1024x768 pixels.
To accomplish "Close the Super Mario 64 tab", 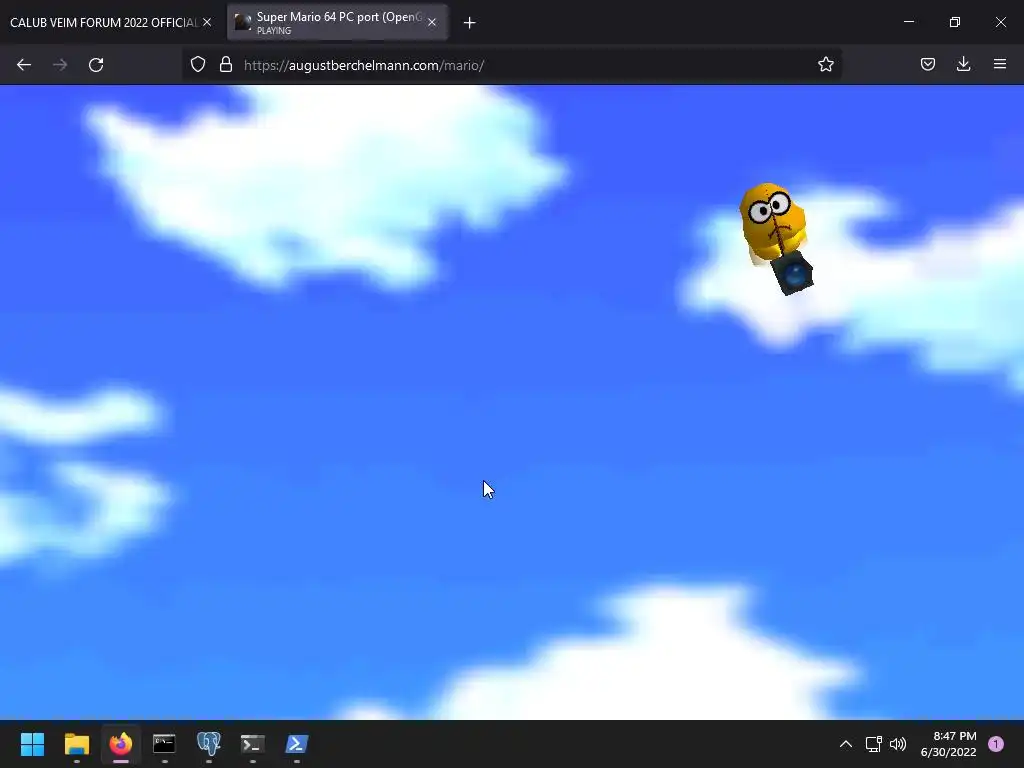I will pos(432,22).
